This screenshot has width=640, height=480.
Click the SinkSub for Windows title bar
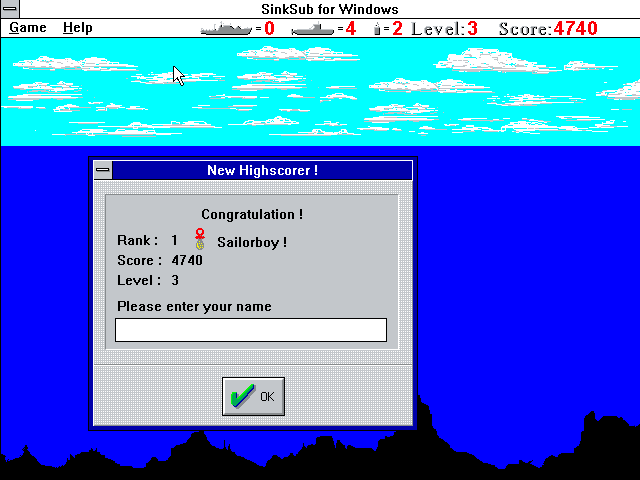click(x=322, y=9)
